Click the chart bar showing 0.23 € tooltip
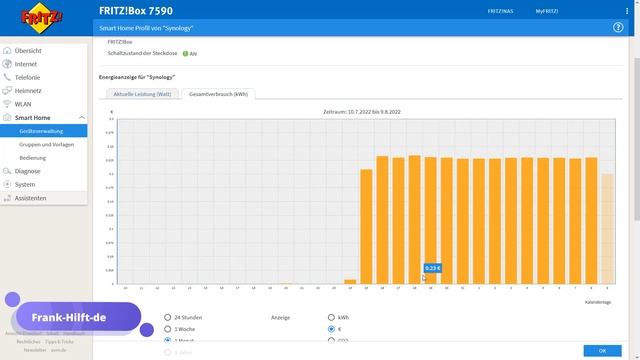Viewport: 640px width, 360px height. [431, 220]
